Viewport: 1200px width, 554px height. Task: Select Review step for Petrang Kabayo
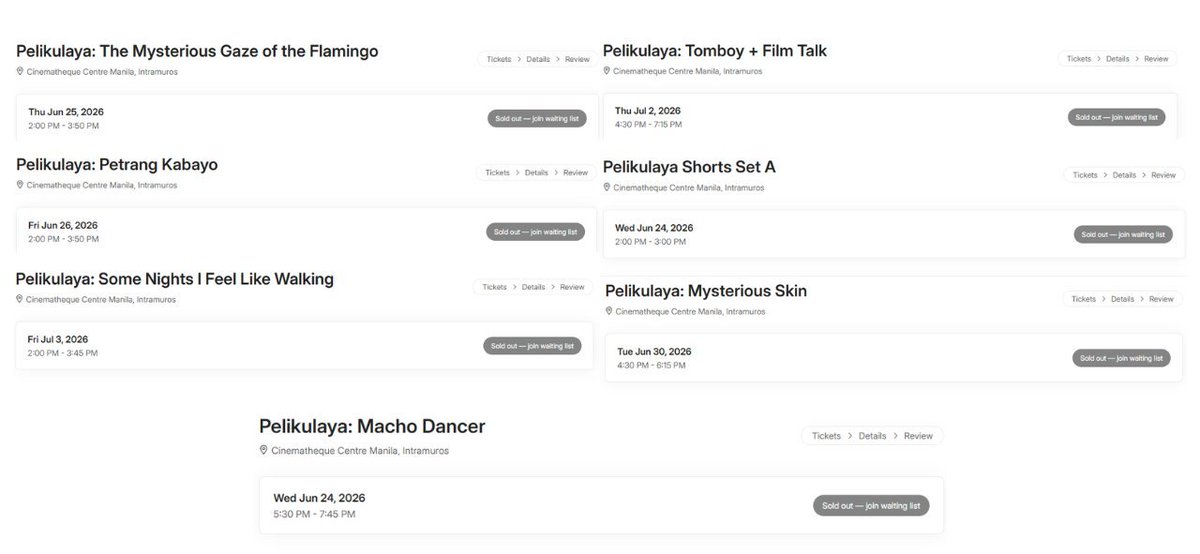pyautogui.click(x=575, y=172)
